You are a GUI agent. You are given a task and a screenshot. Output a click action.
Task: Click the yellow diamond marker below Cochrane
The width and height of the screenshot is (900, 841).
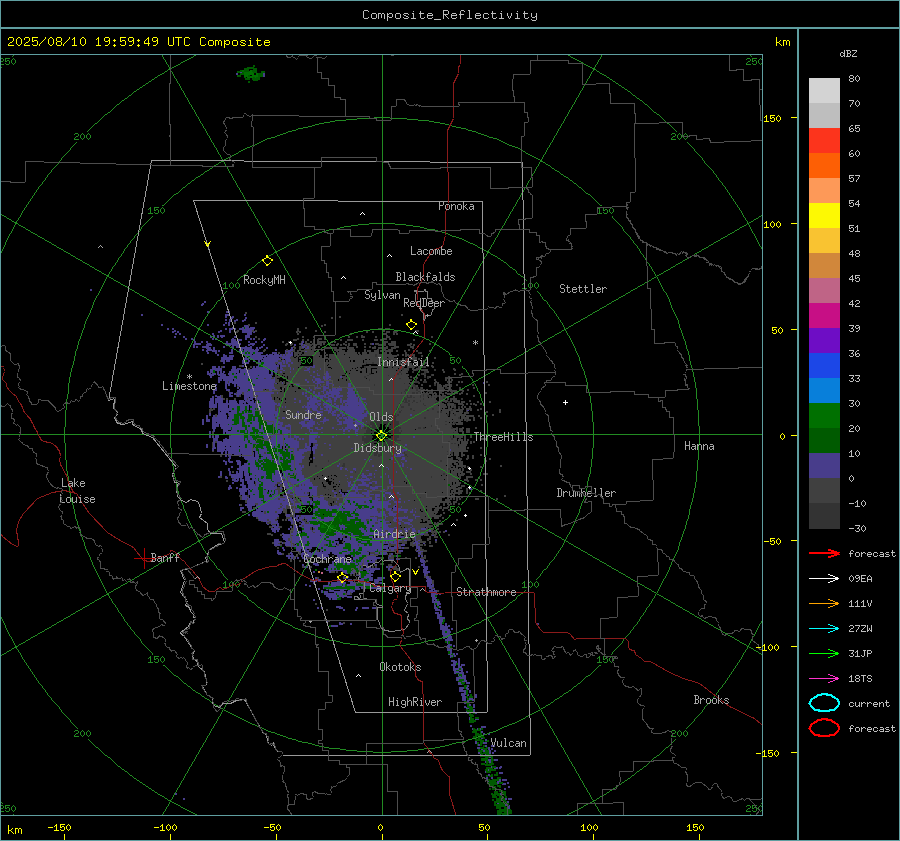pyautogui.click(x=342, y=578)
